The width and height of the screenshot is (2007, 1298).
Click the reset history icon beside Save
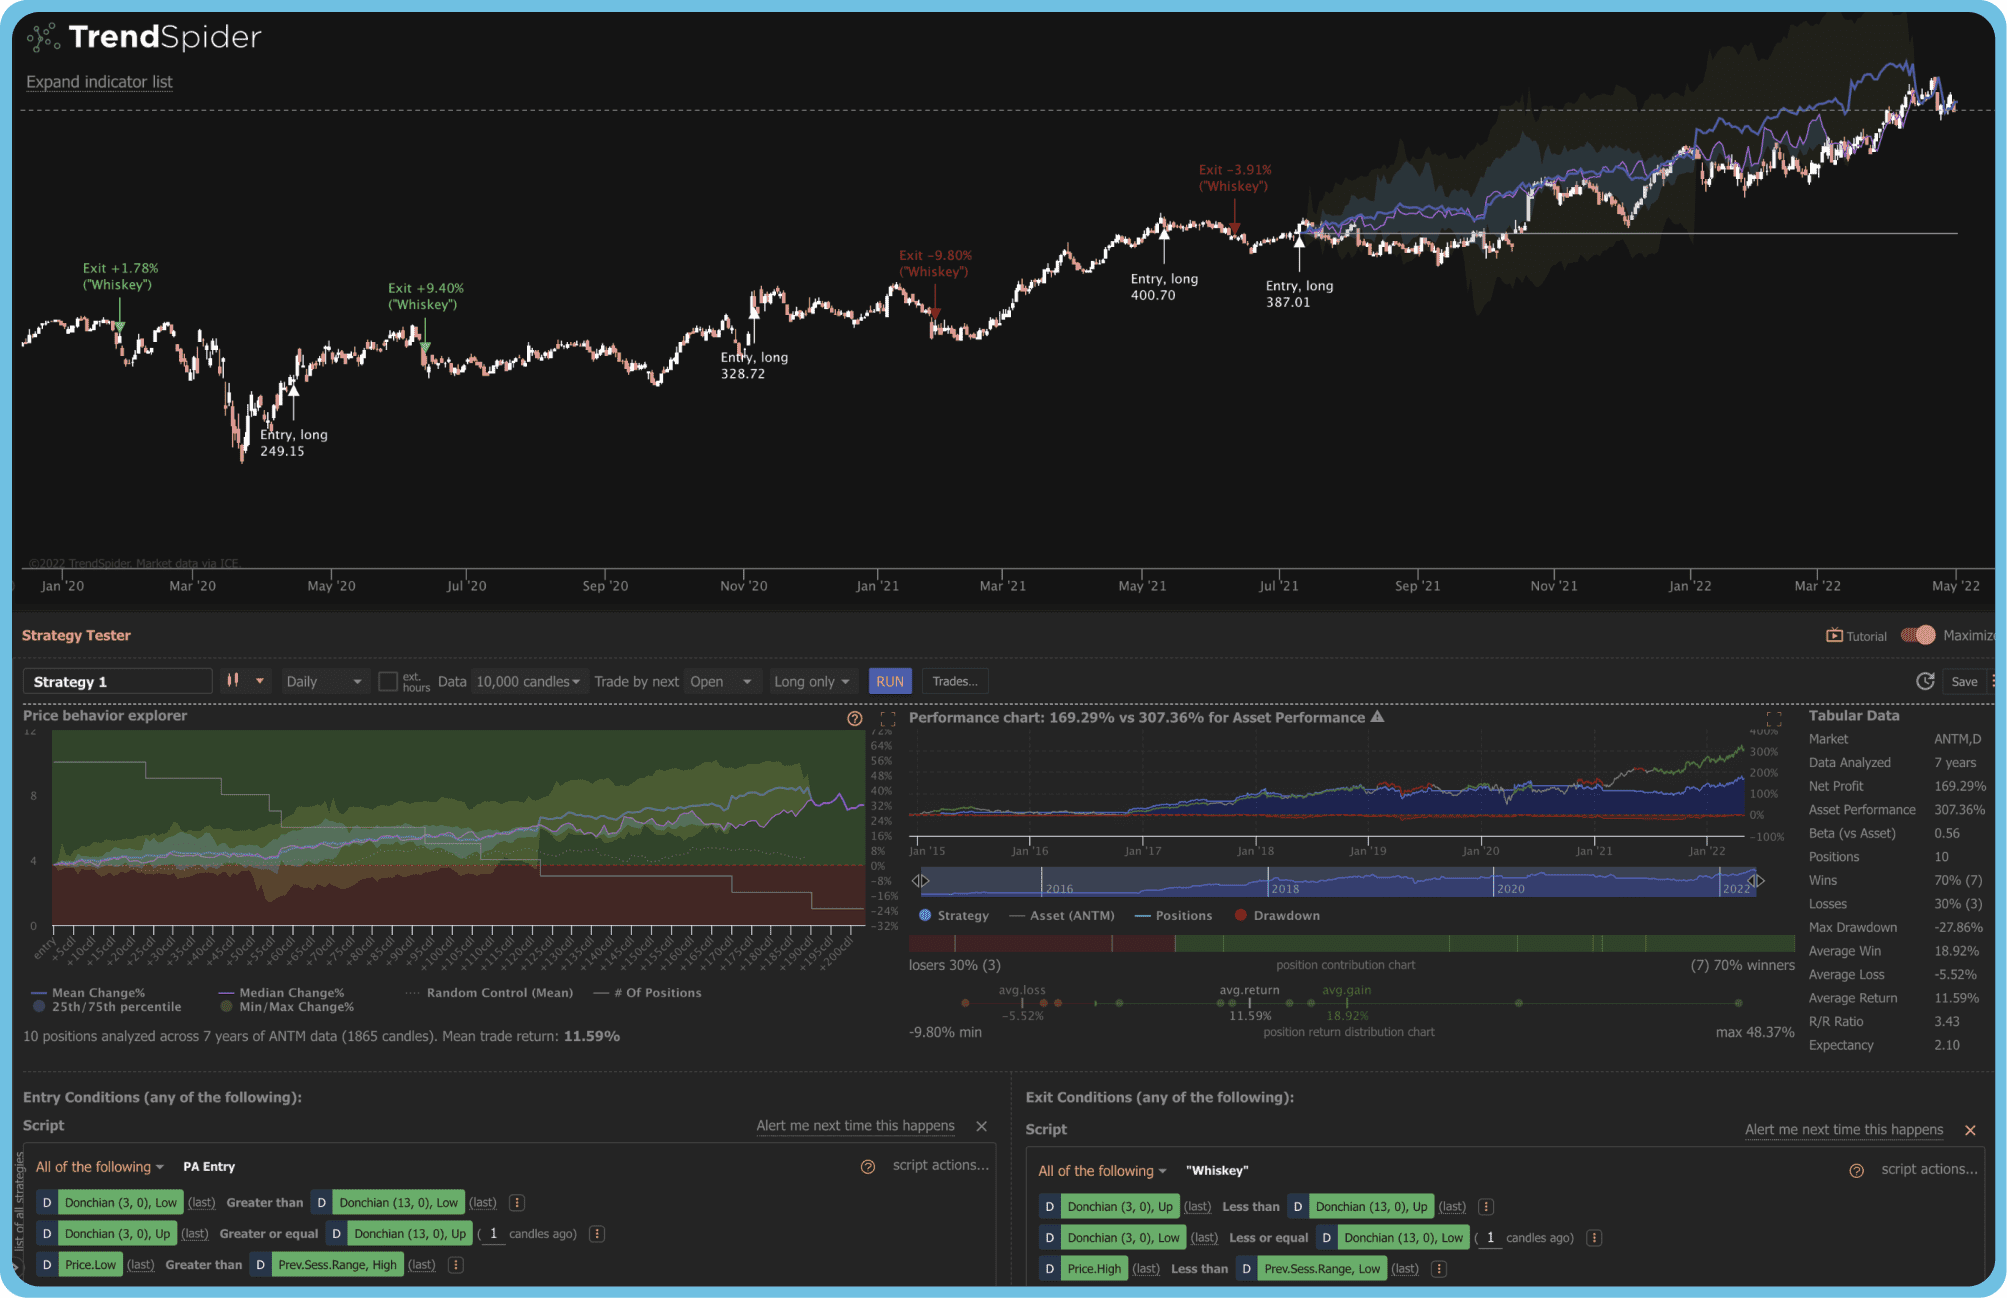pyautogui.click(x=1926, y=681)
